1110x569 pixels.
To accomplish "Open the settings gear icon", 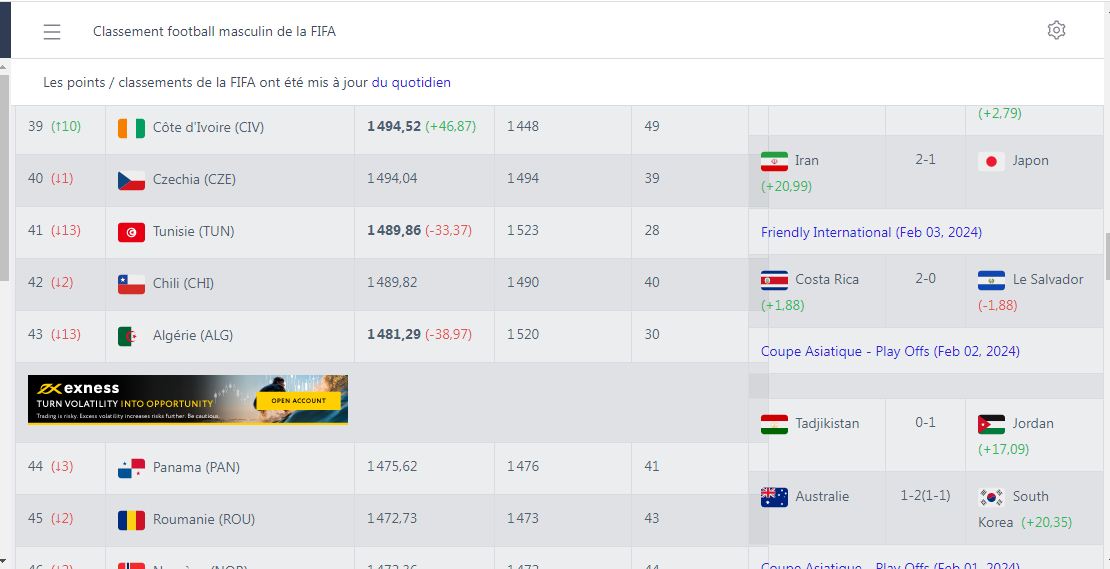I will tap(1056, 30).
